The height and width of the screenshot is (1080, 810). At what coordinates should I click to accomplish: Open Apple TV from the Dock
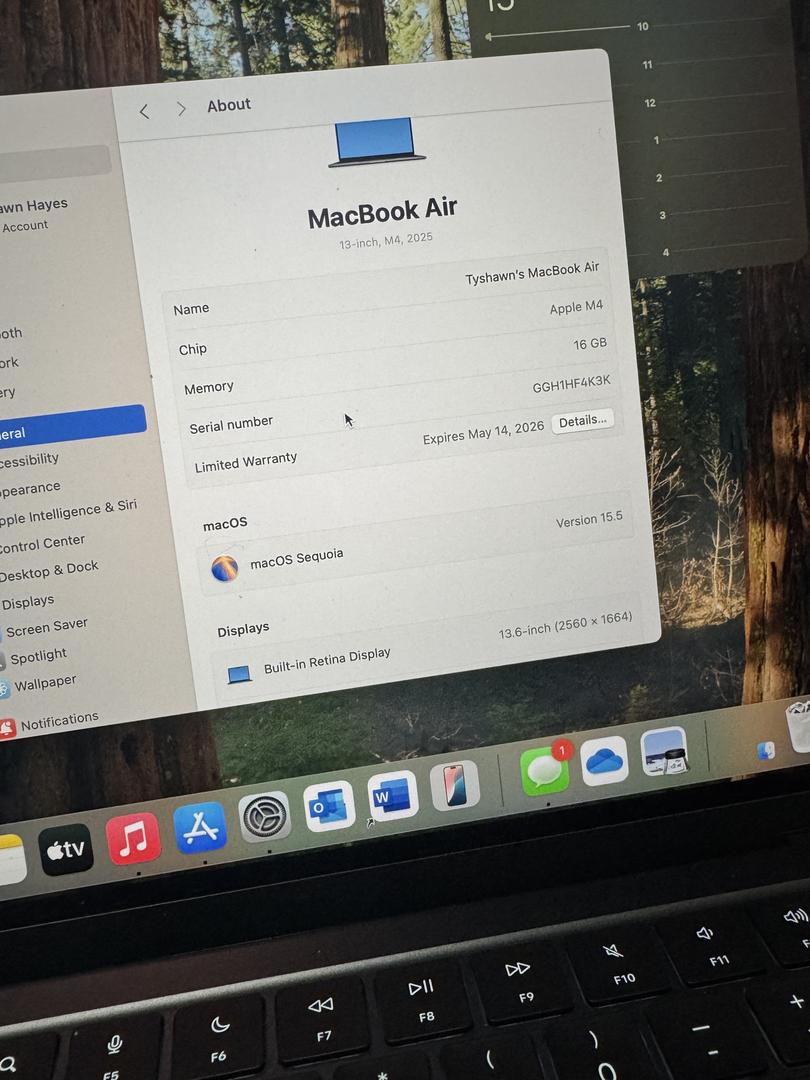tap(66, 849)
